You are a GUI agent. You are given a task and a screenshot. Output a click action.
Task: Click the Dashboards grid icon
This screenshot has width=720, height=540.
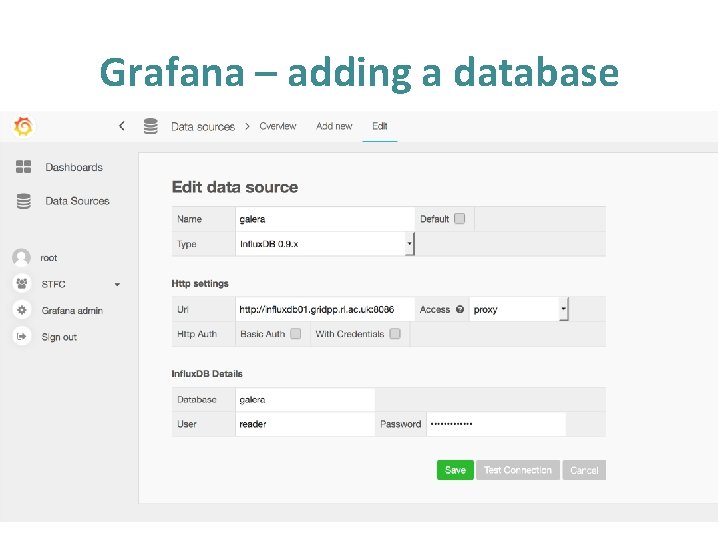[x=23, y=167]
